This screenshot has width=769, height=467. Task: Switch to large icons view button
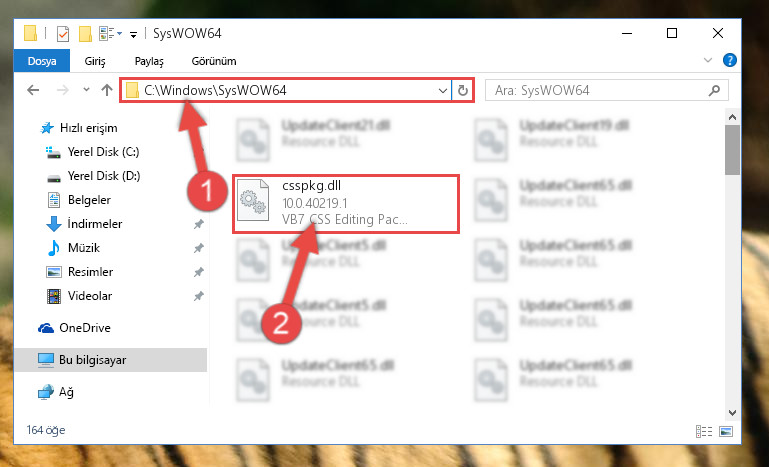point(726,431)
